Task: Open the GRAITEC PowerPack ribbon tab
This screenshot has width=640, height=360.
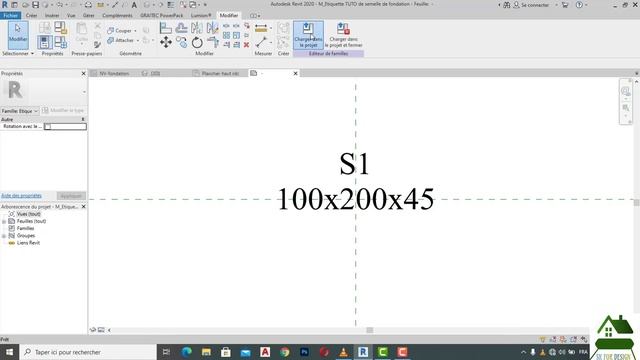Action: (162, 16)
